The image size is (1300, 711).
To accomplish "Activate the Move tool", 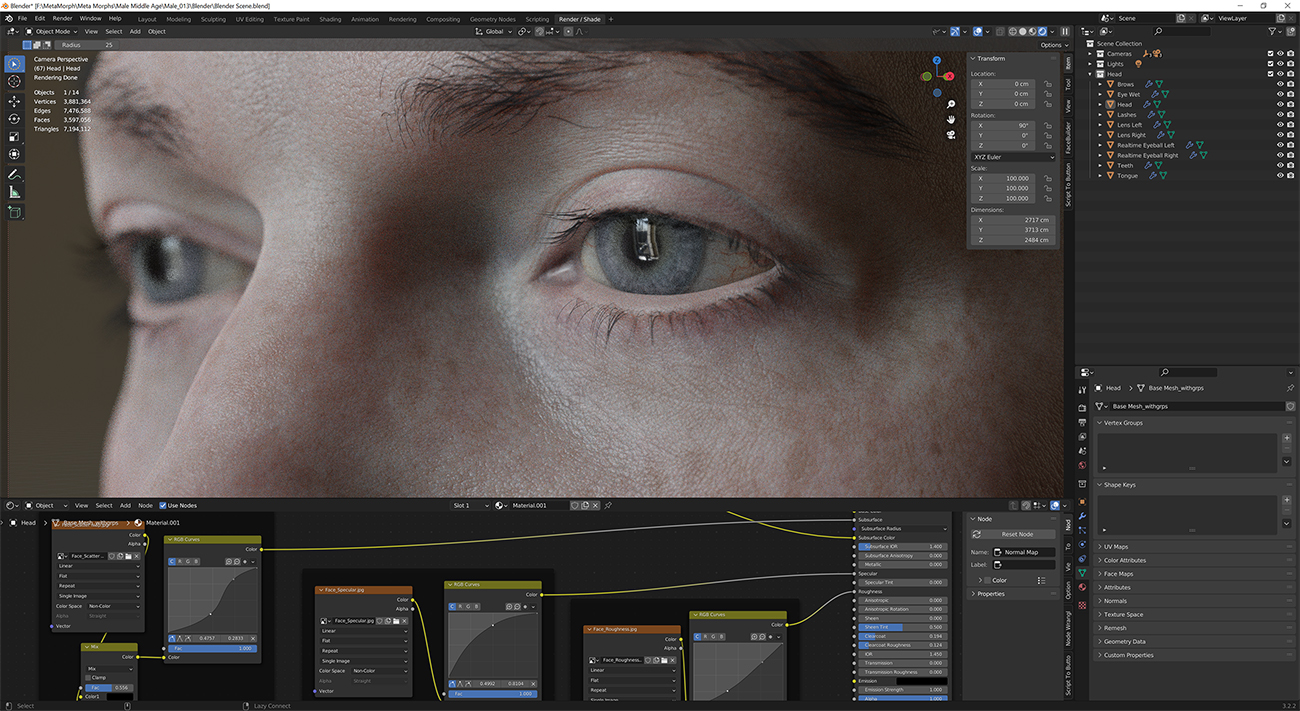I will click(14, 101).
